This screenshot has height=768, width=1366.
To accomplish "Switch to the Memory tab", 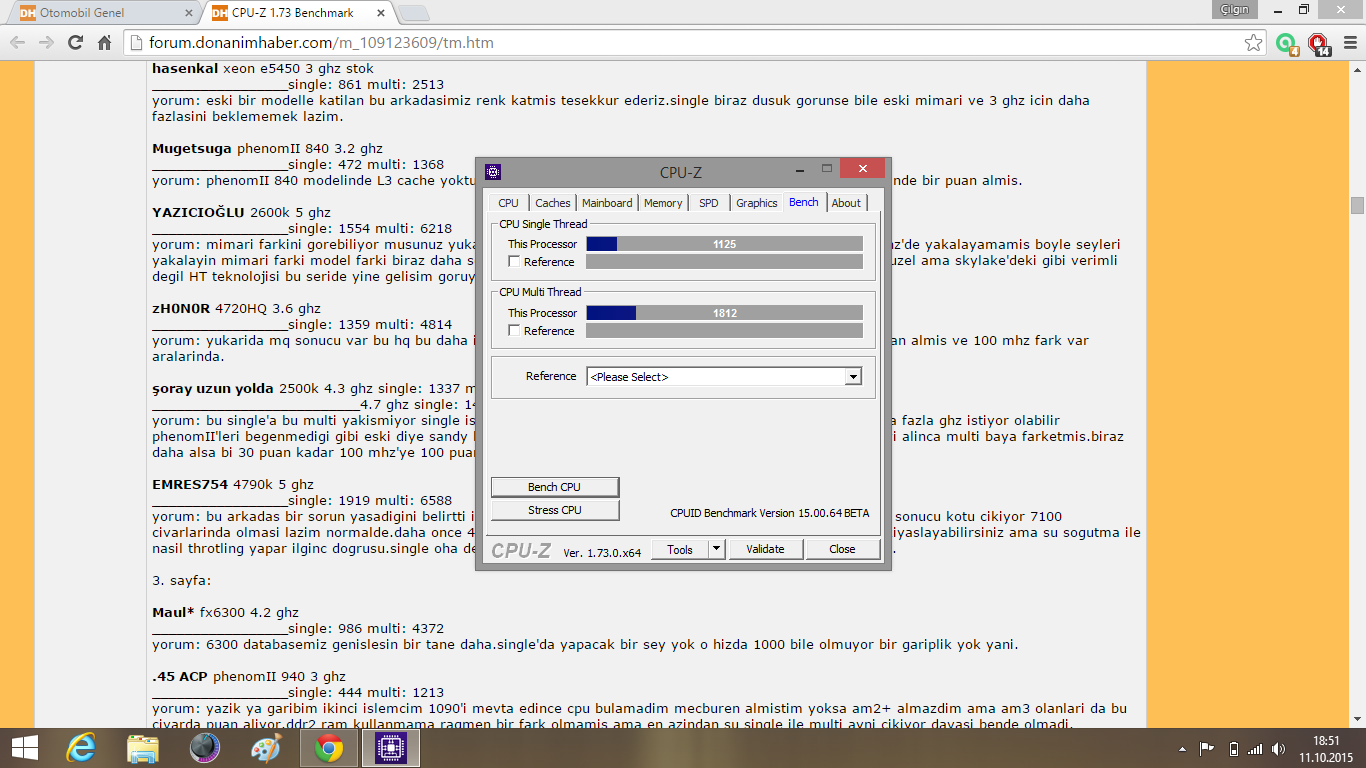I will click(x=663, y=203).
